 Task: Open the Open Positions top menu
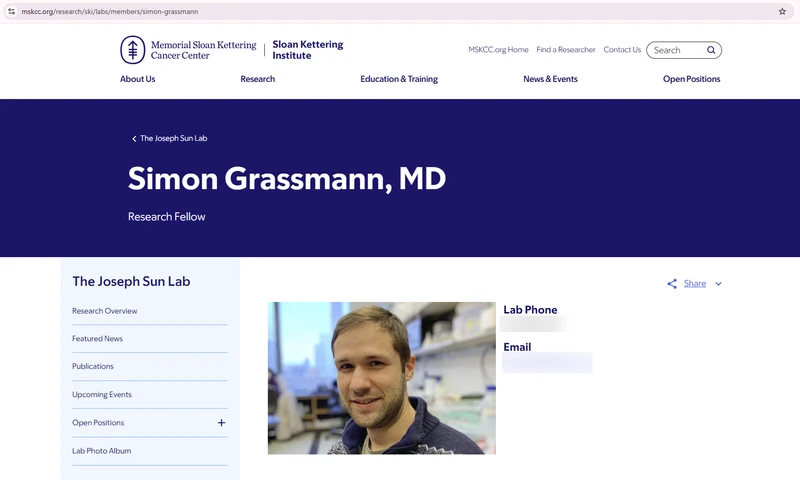point(691,79)
